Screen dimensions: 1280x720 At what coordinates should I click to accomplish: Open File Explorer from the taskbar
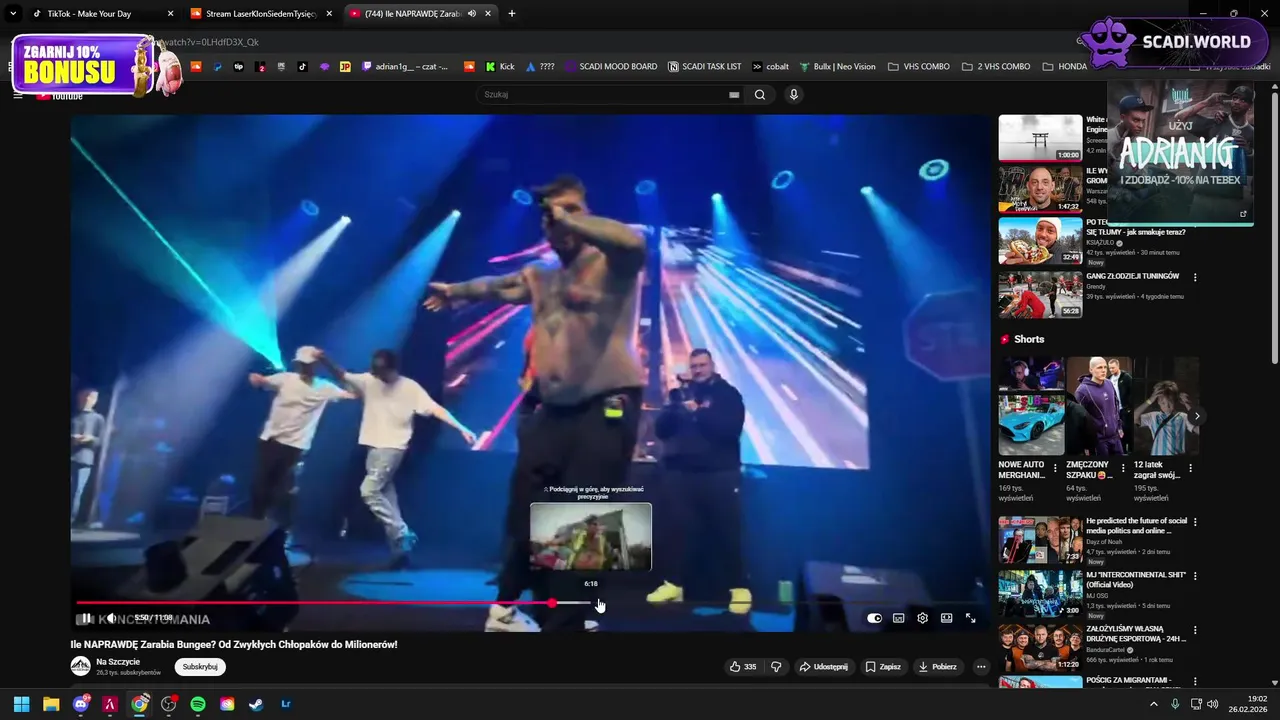click(x=51, y=704)
